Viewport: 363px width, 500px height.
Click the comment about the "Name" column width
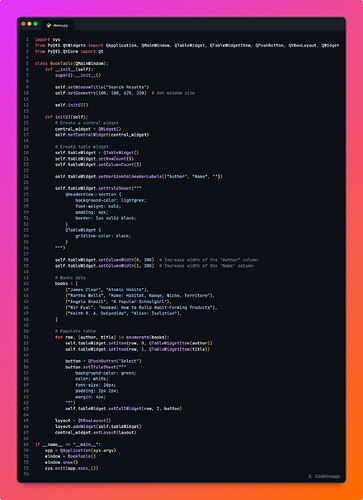click(x=206, y=266)
